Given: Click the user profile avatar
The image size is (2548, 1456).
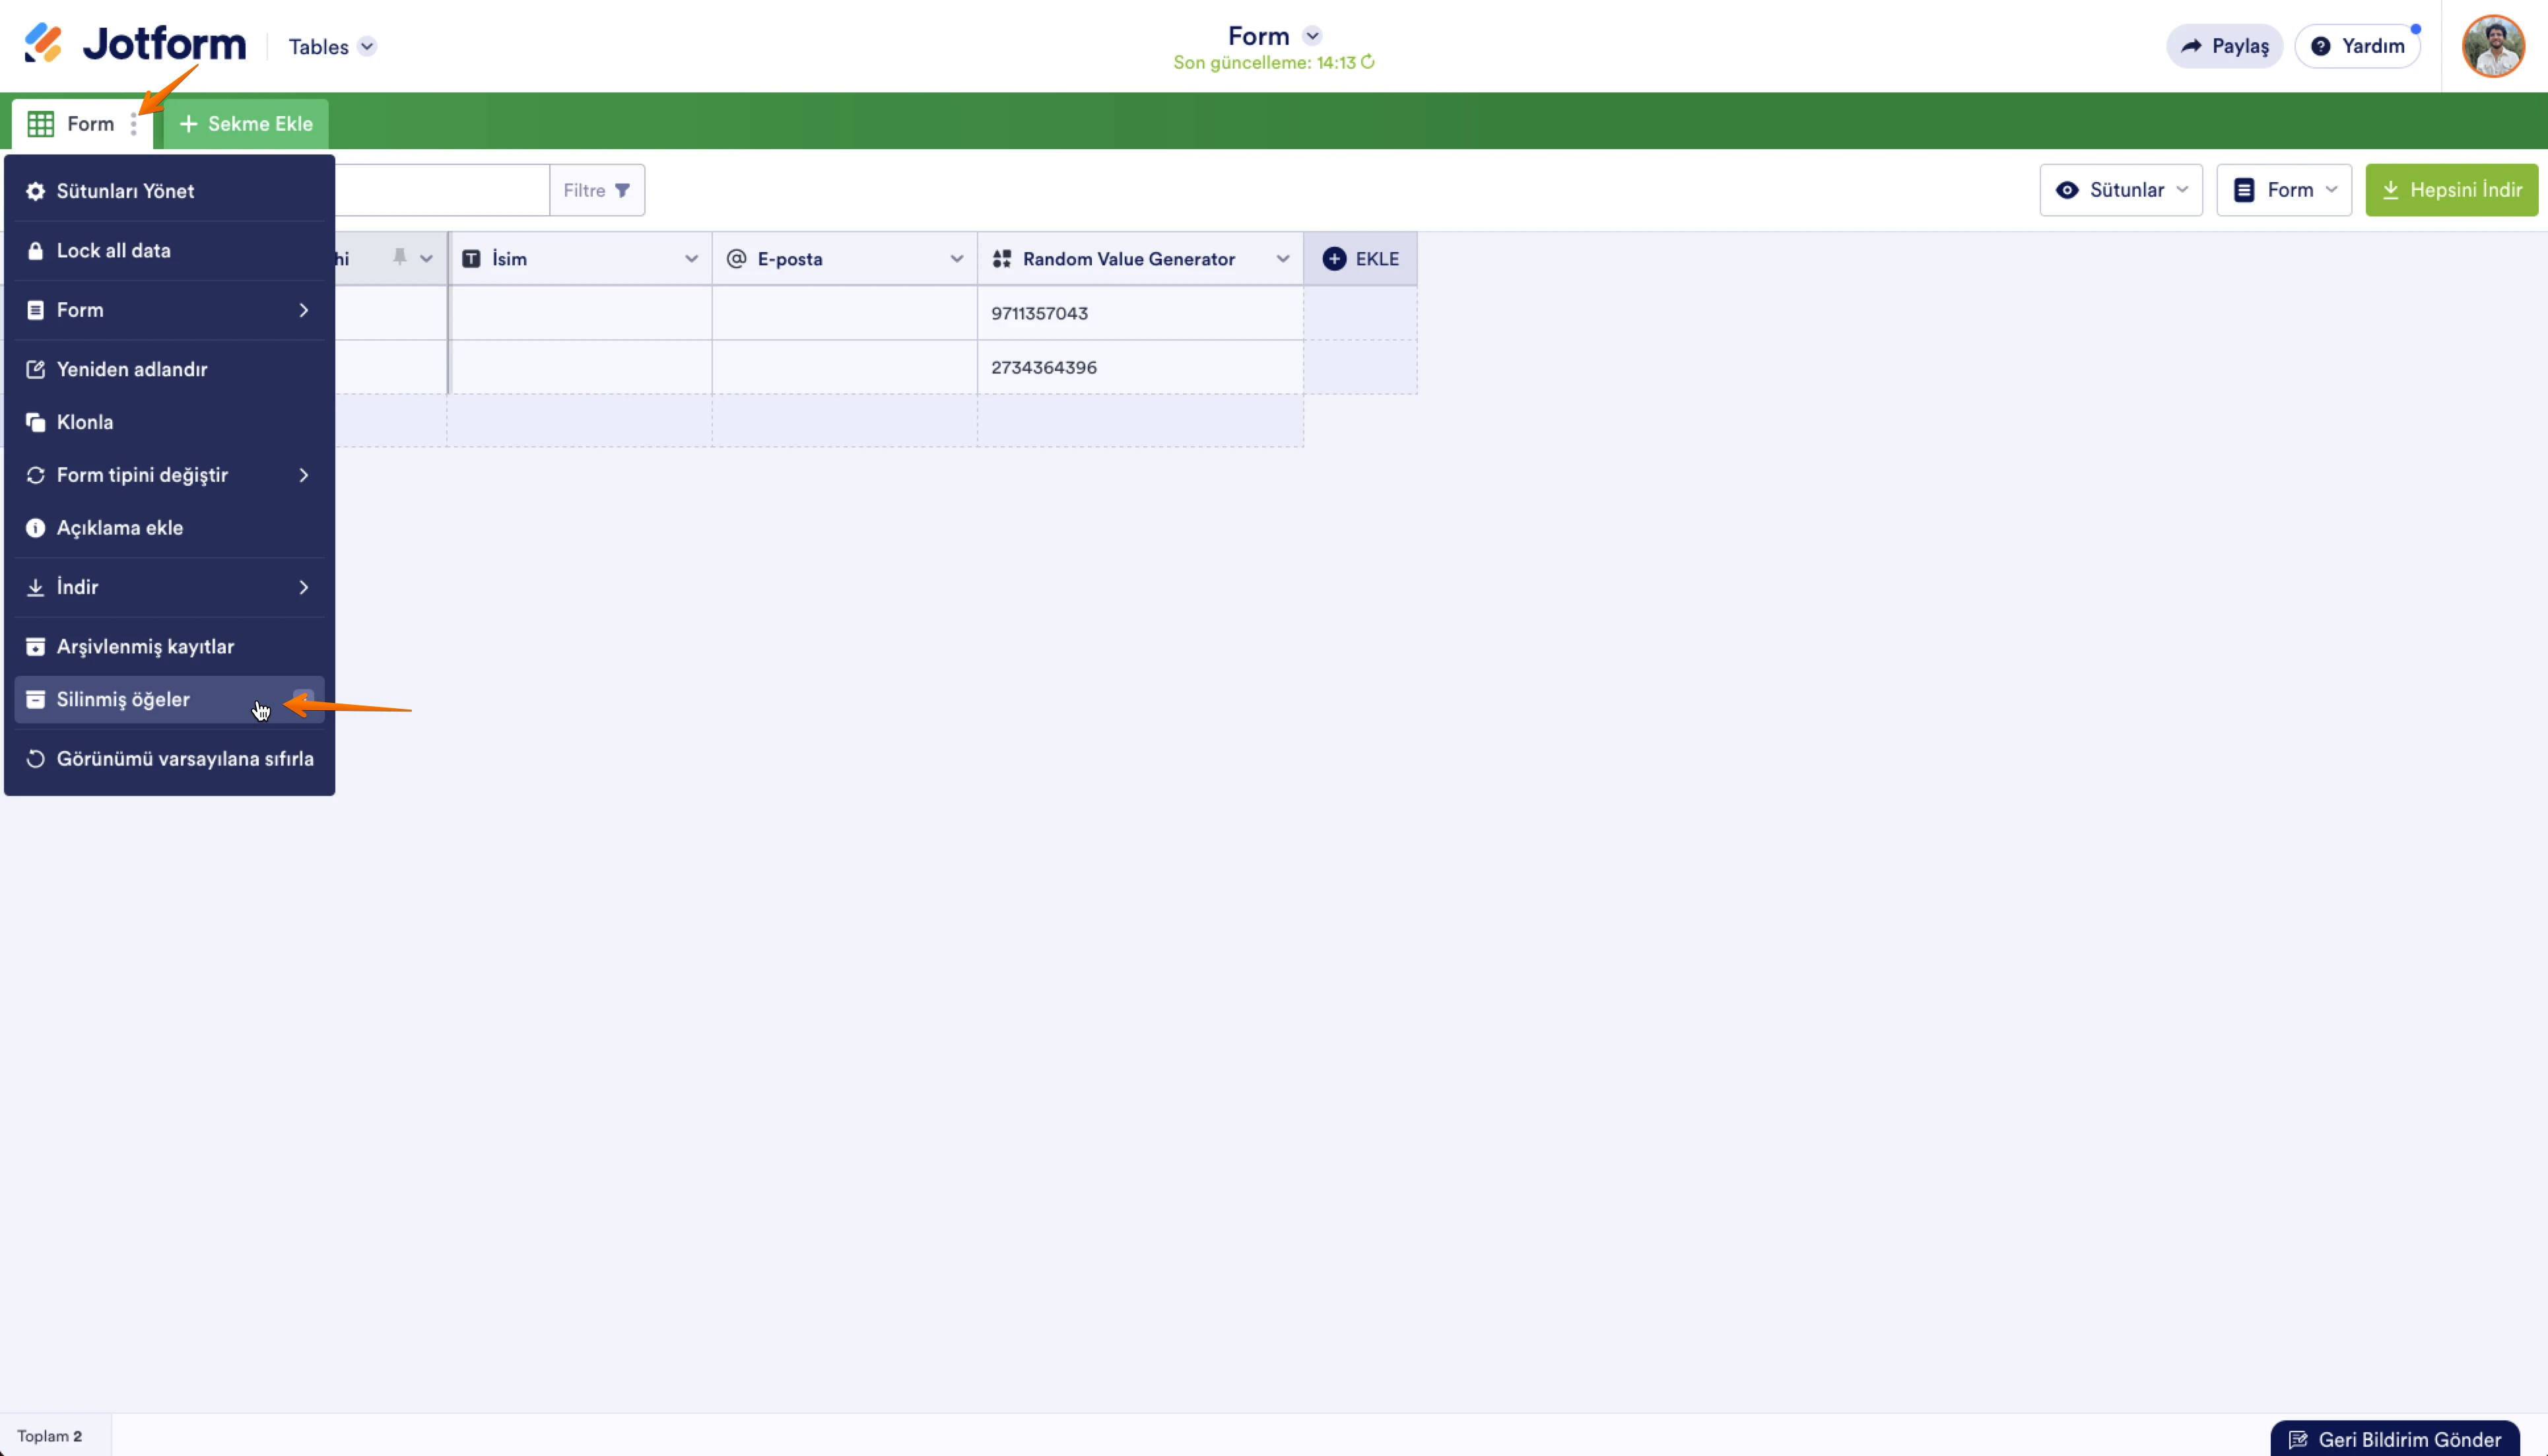Looking at the screenshot, I should (x=2492, y=46).
